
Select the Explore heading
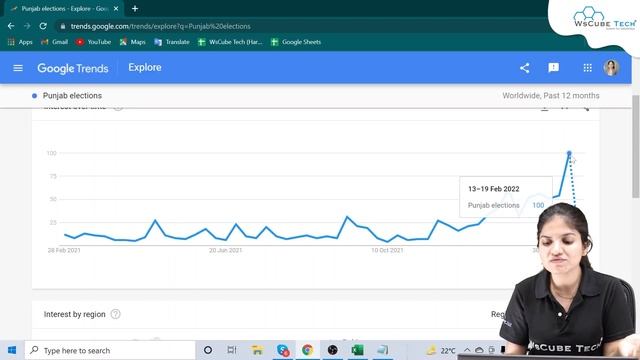click(x=145, y=67)
